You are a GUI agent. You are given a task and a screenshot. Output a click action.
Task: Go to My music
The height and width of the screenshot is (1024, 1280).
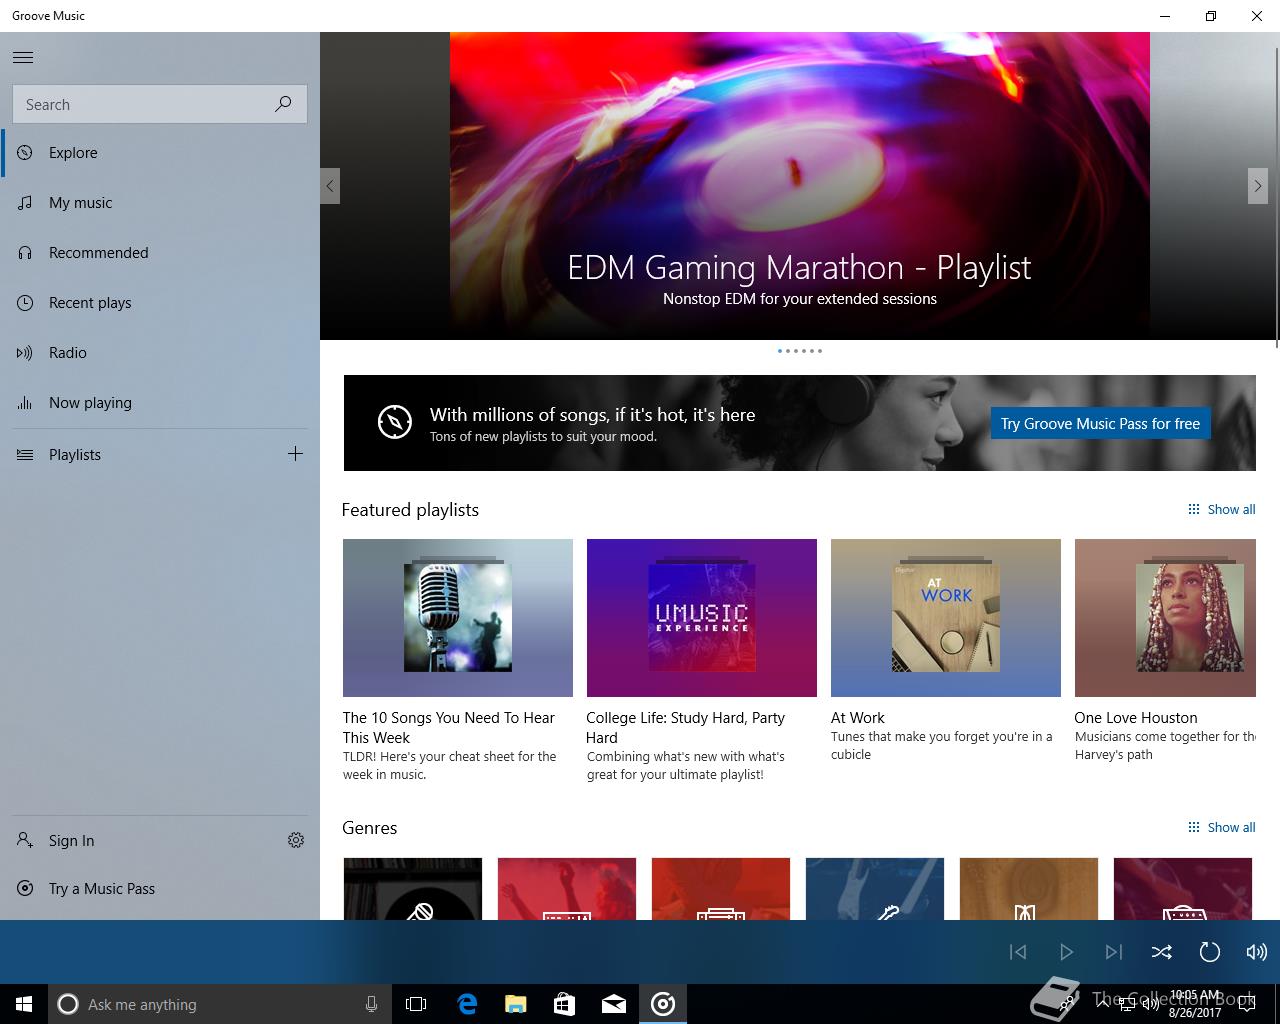click(x=160, y=203)
